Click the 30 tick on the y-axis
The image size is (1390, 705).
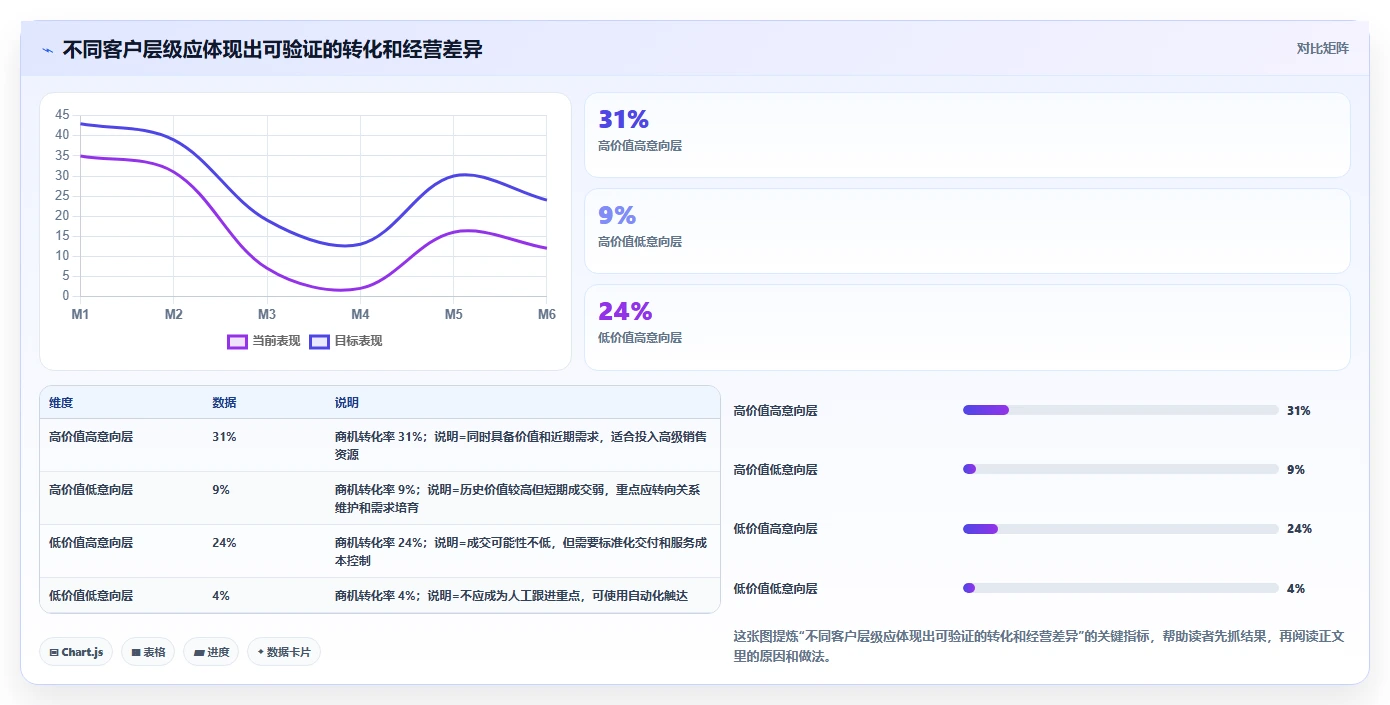pos(62,176)
